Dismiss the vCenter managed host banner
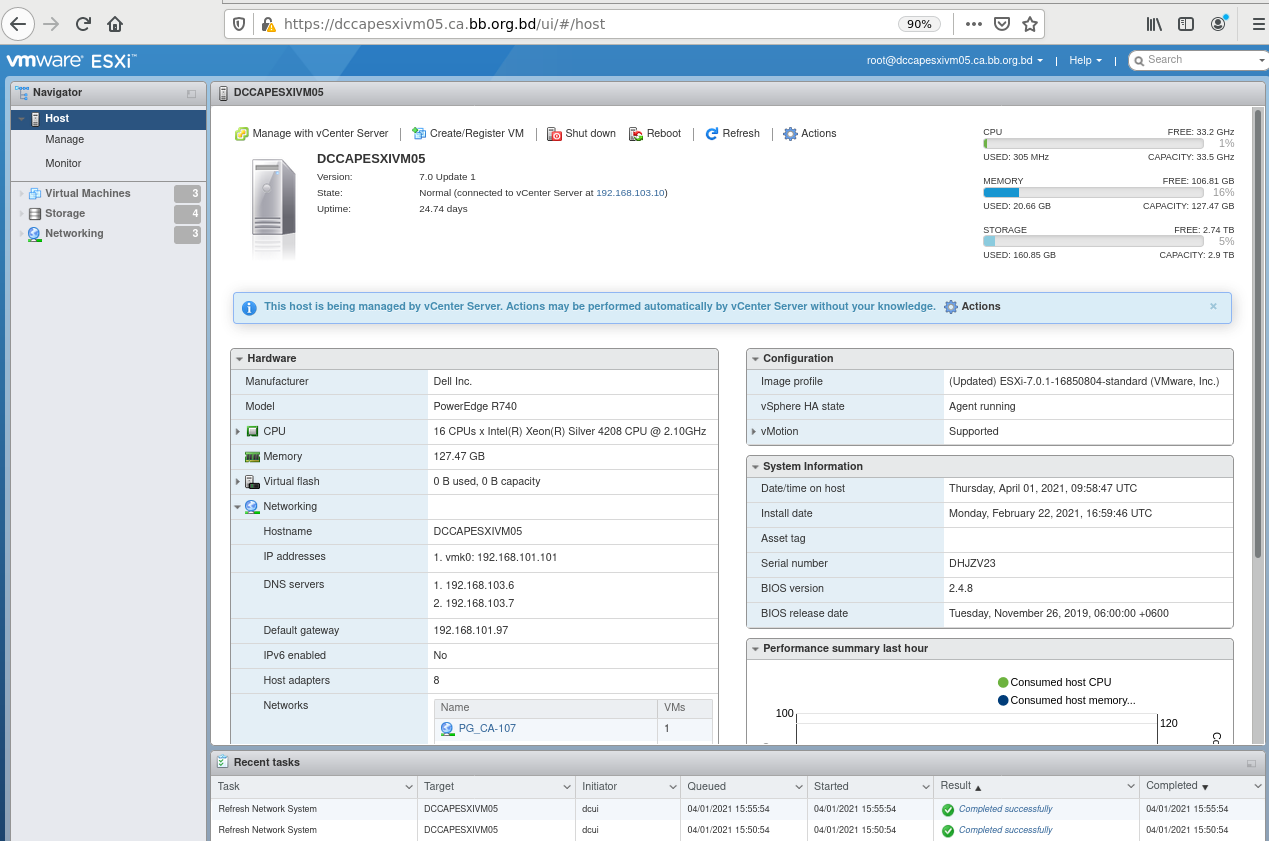Image resolution: width=1269 pixels, height=841 pixels. [x=1213, y=307]
